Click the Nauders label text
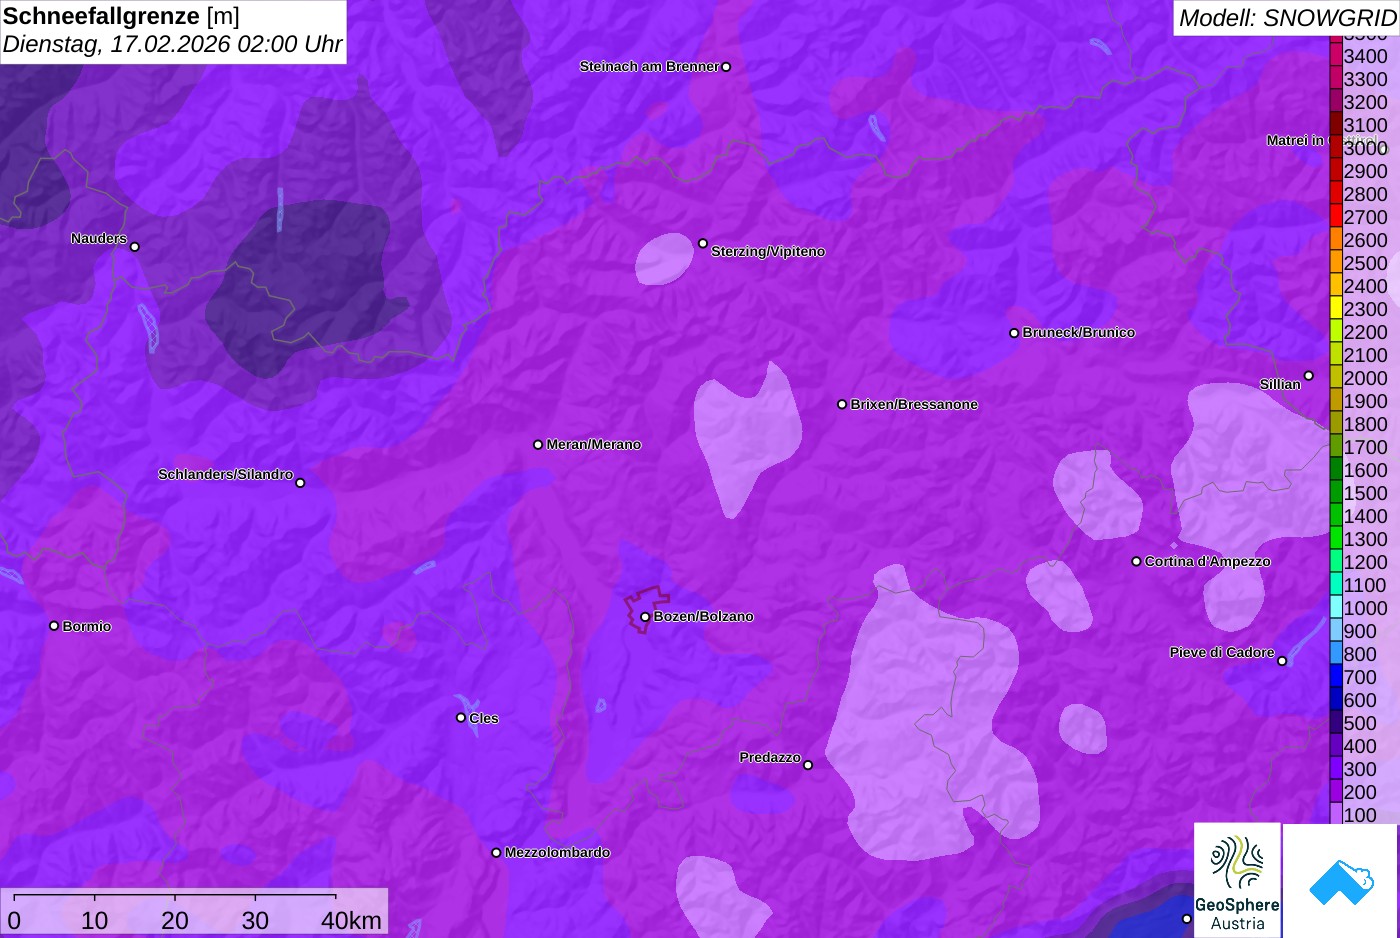 tap(99, 239)
